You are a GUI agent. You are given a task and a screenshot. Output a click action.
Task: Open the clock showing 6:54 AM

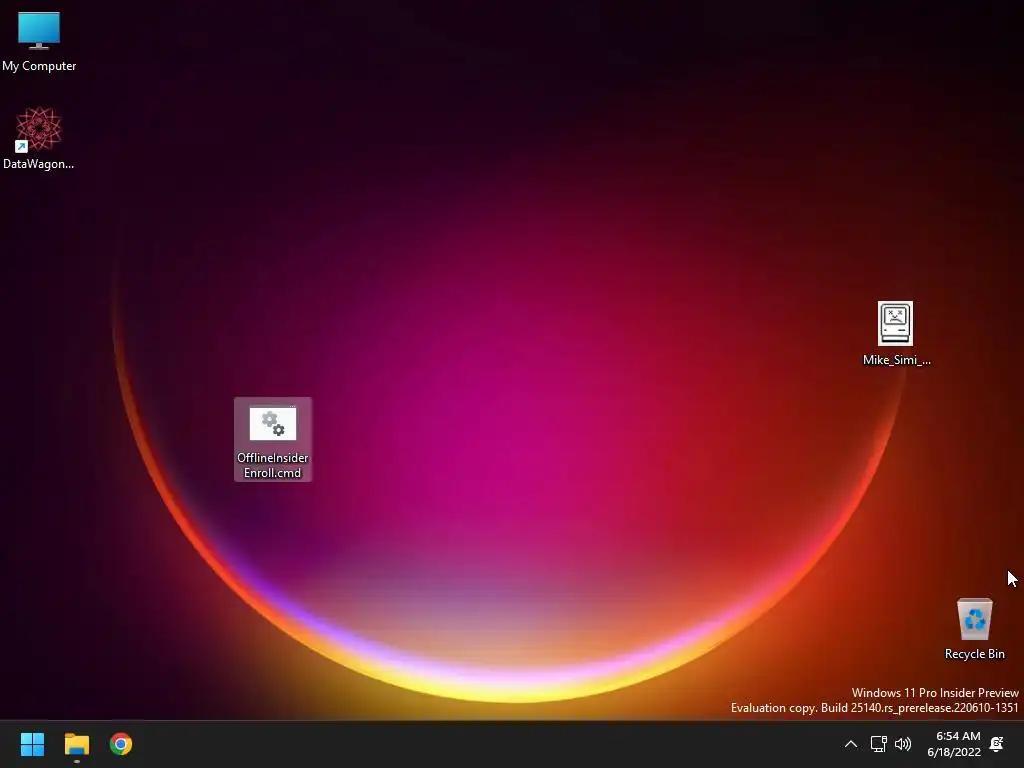[958, 736]
